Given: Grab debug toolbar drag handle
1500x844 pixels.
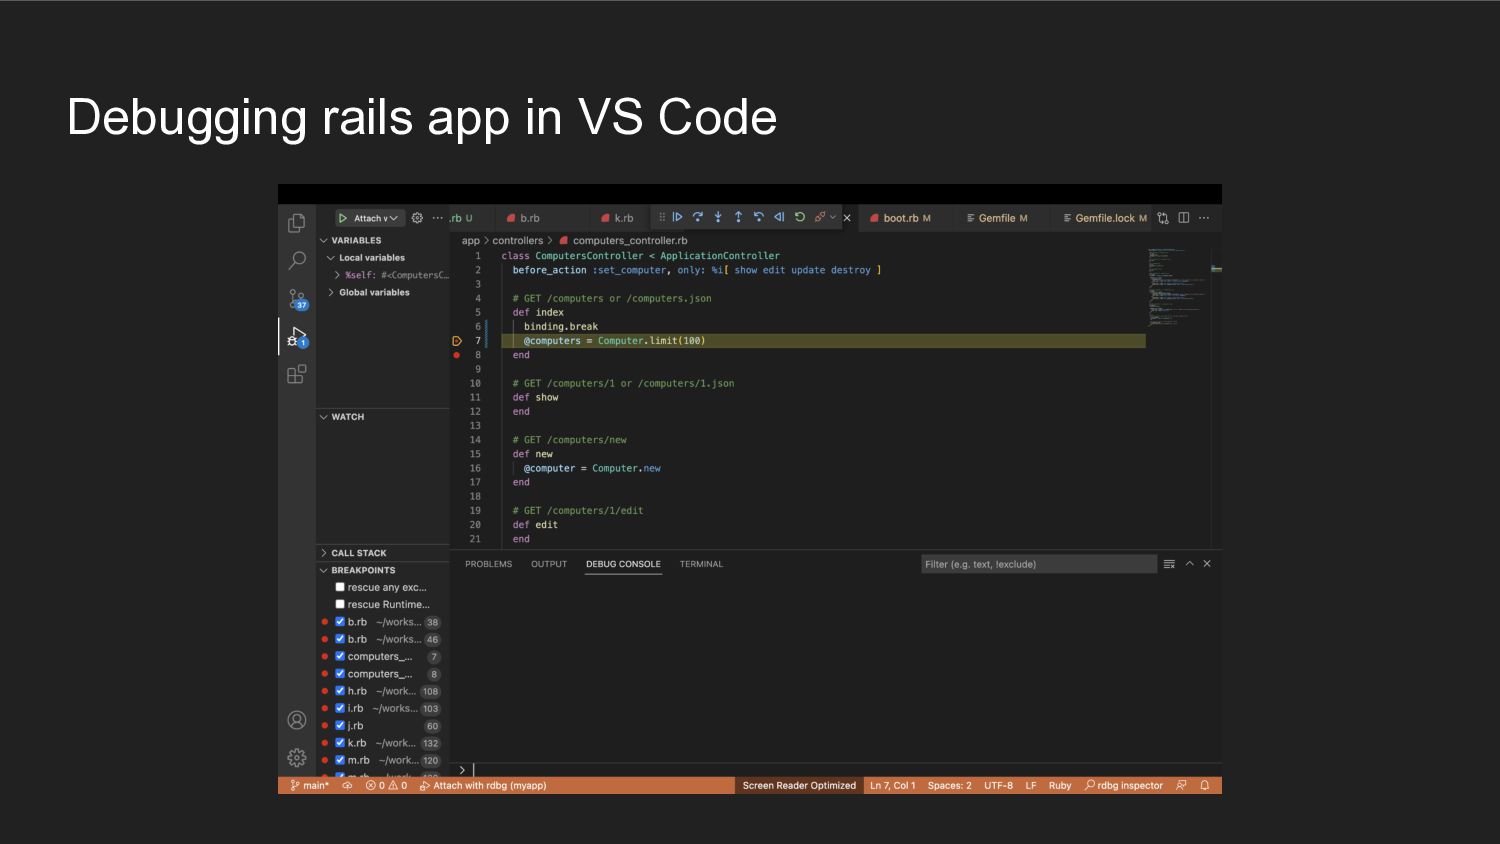Looking at the screenshot, I should [x=662, y=217].
